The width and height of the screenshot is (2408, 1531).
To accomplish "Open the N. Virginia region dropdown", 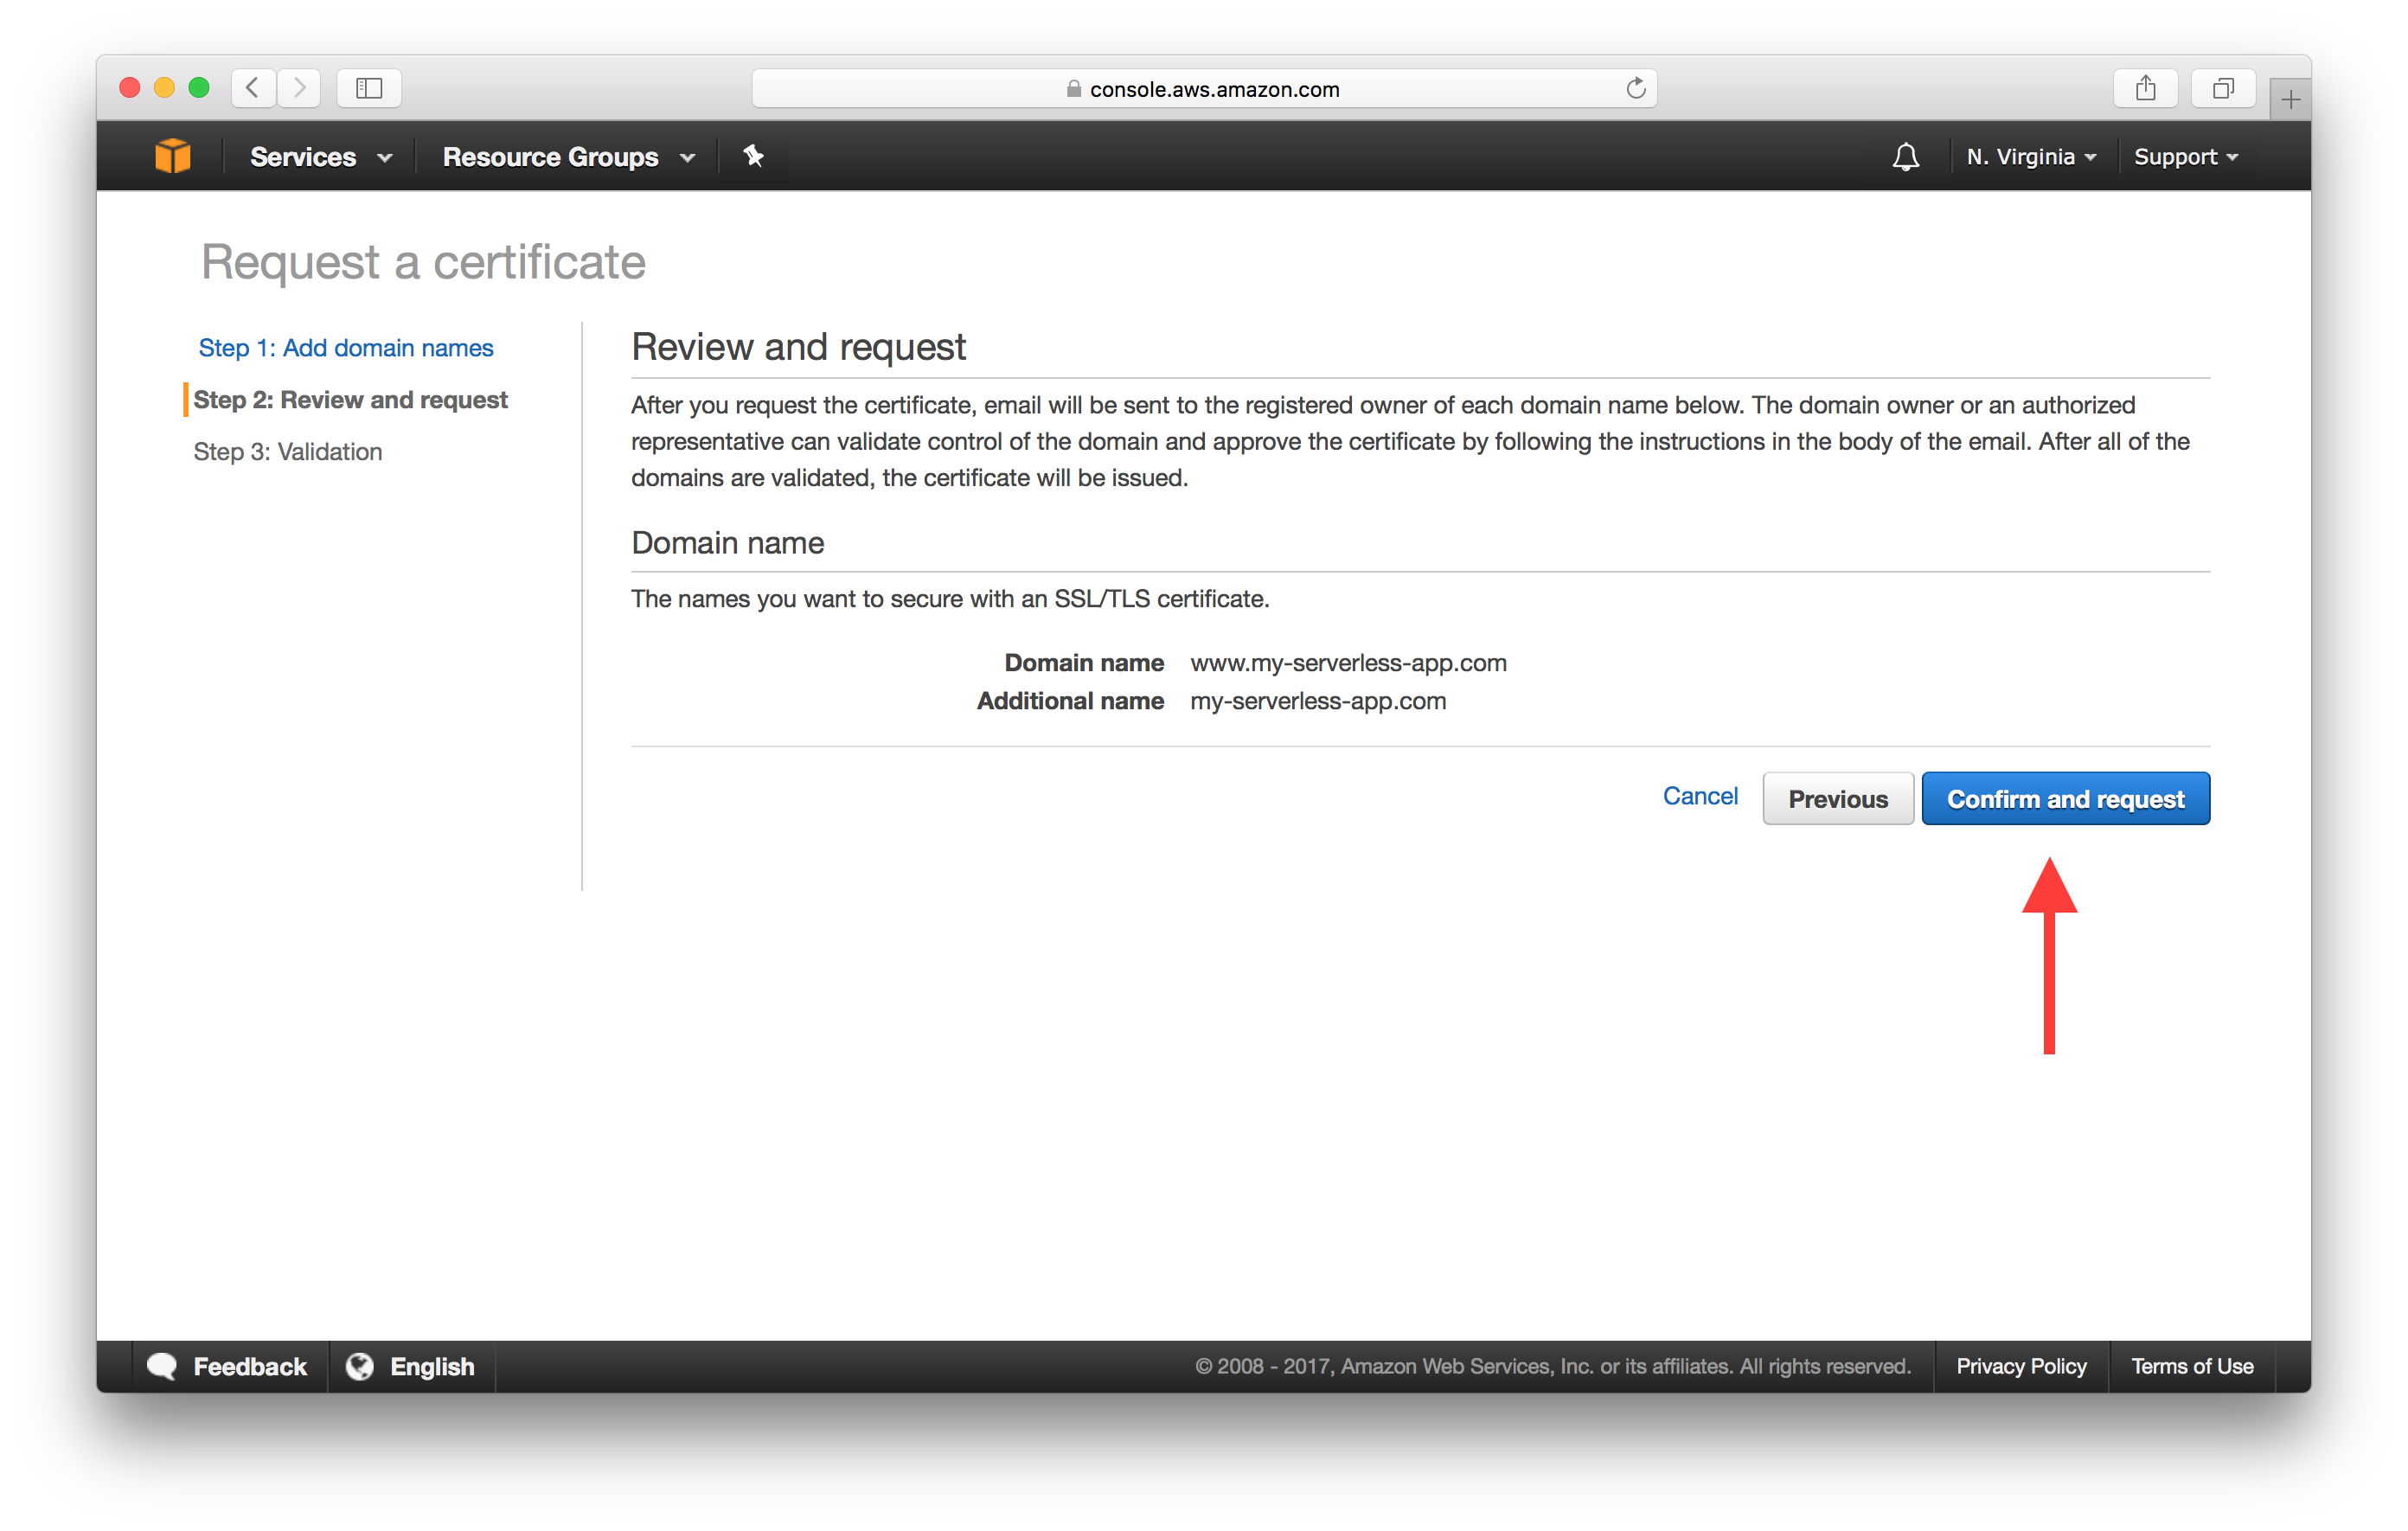I will 2030,157.
